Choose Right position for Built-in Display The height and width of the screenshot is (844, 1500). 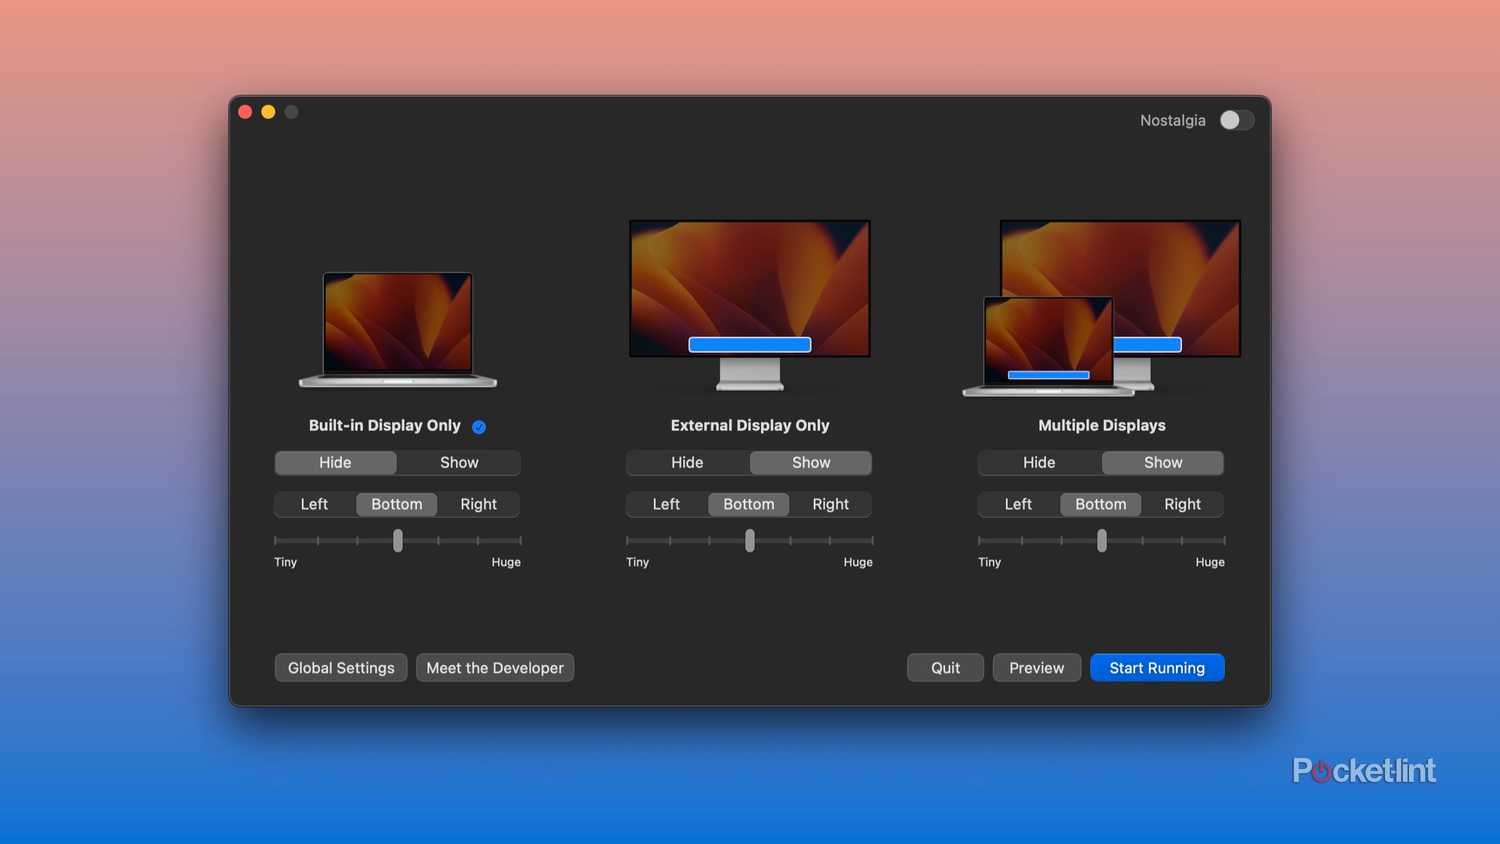coord(478,504)
